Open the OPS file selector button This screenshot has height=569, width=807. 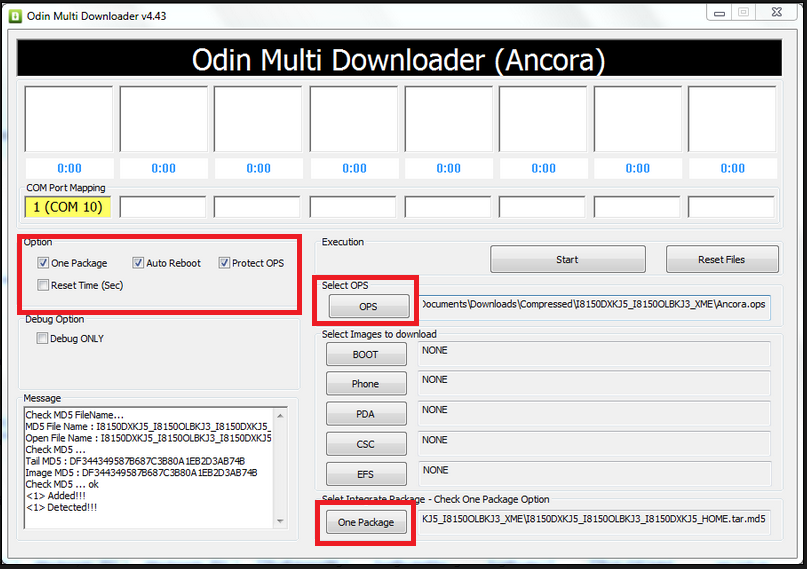[x=369, y=307]
